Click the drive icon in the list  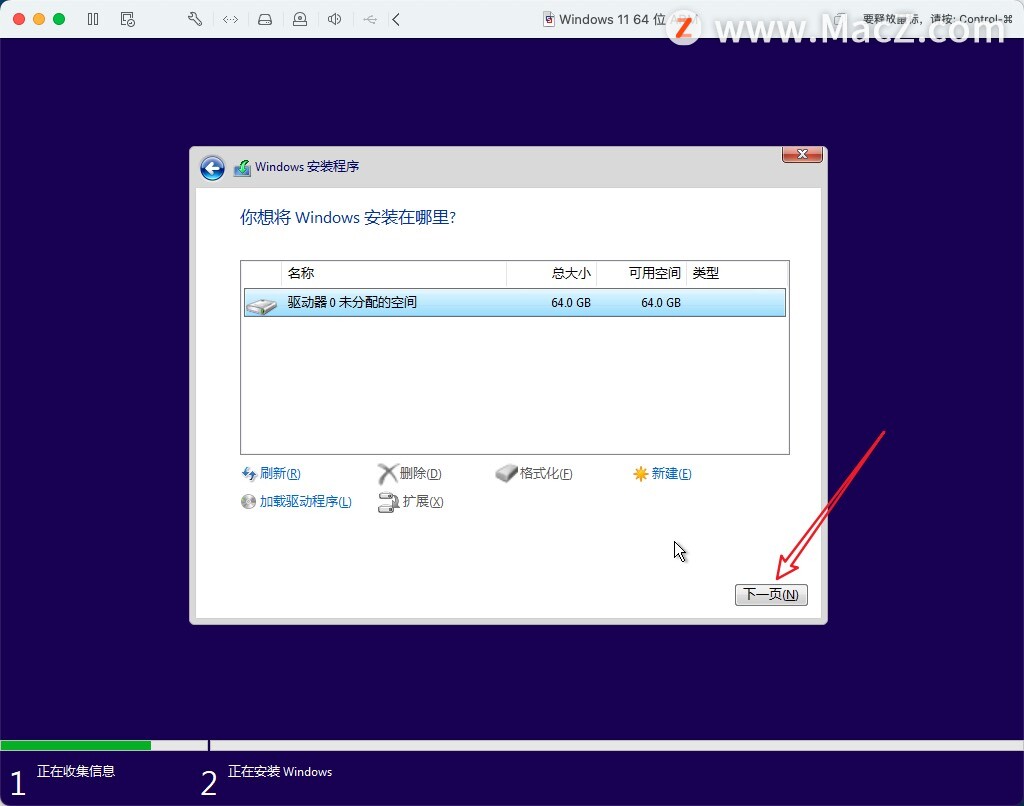262,305
